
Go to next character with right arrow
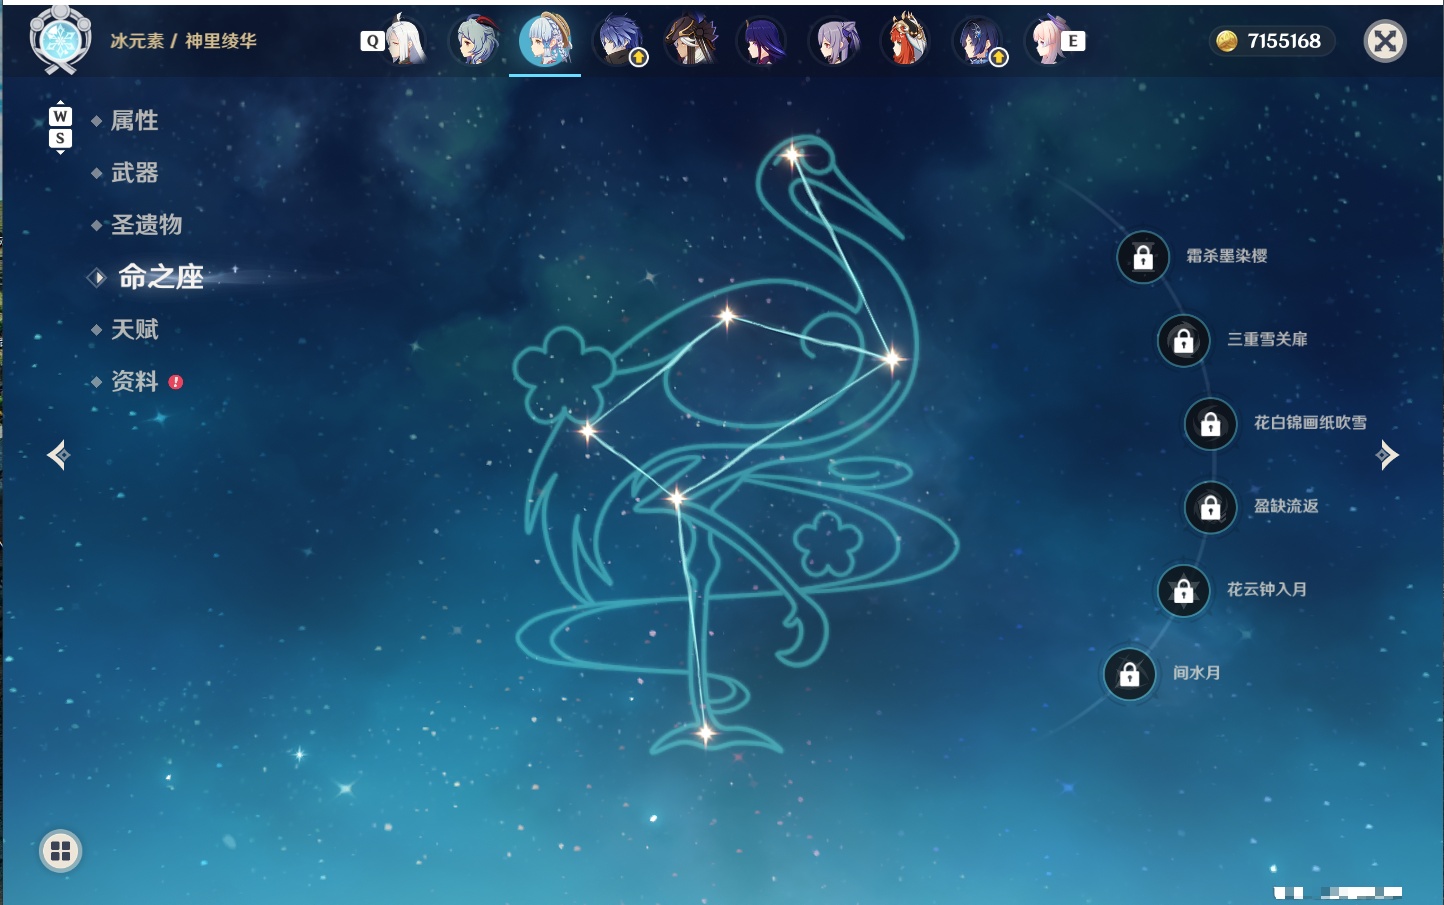pos(1387,455)
